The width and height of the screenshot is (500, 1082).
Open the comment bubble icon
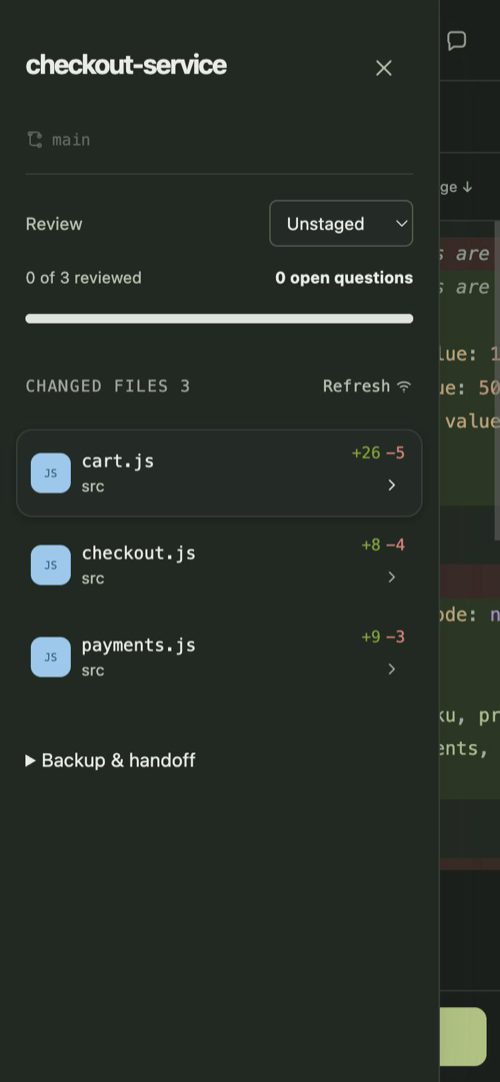click(457, 41)
